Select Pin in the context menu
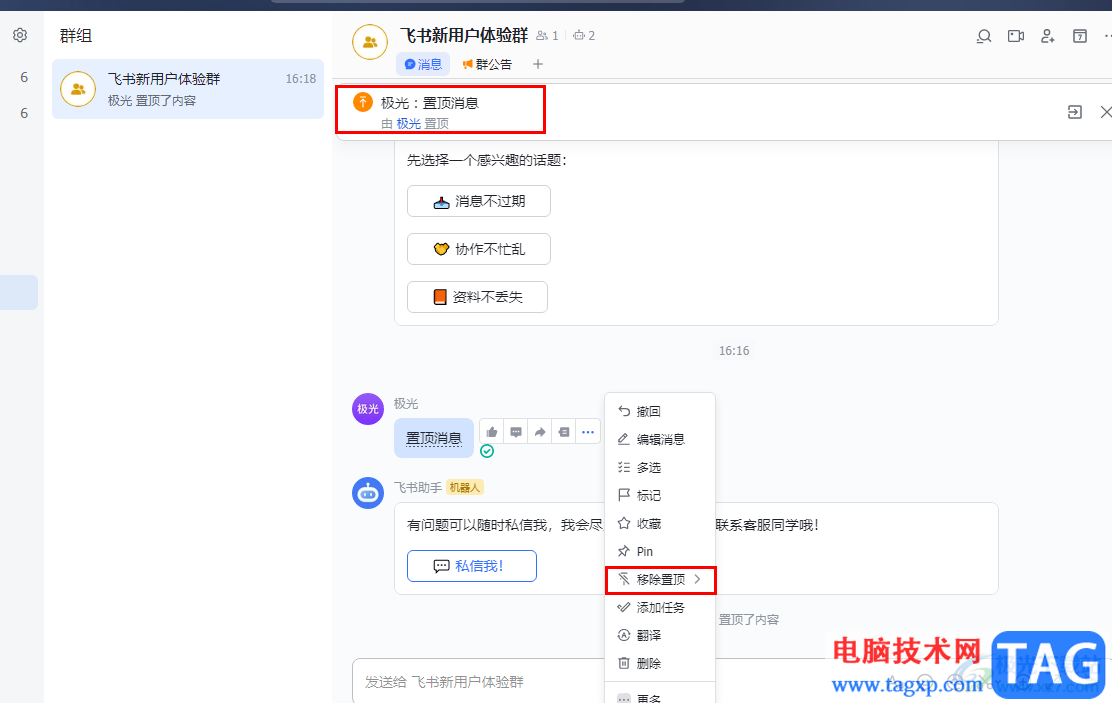 660,551
